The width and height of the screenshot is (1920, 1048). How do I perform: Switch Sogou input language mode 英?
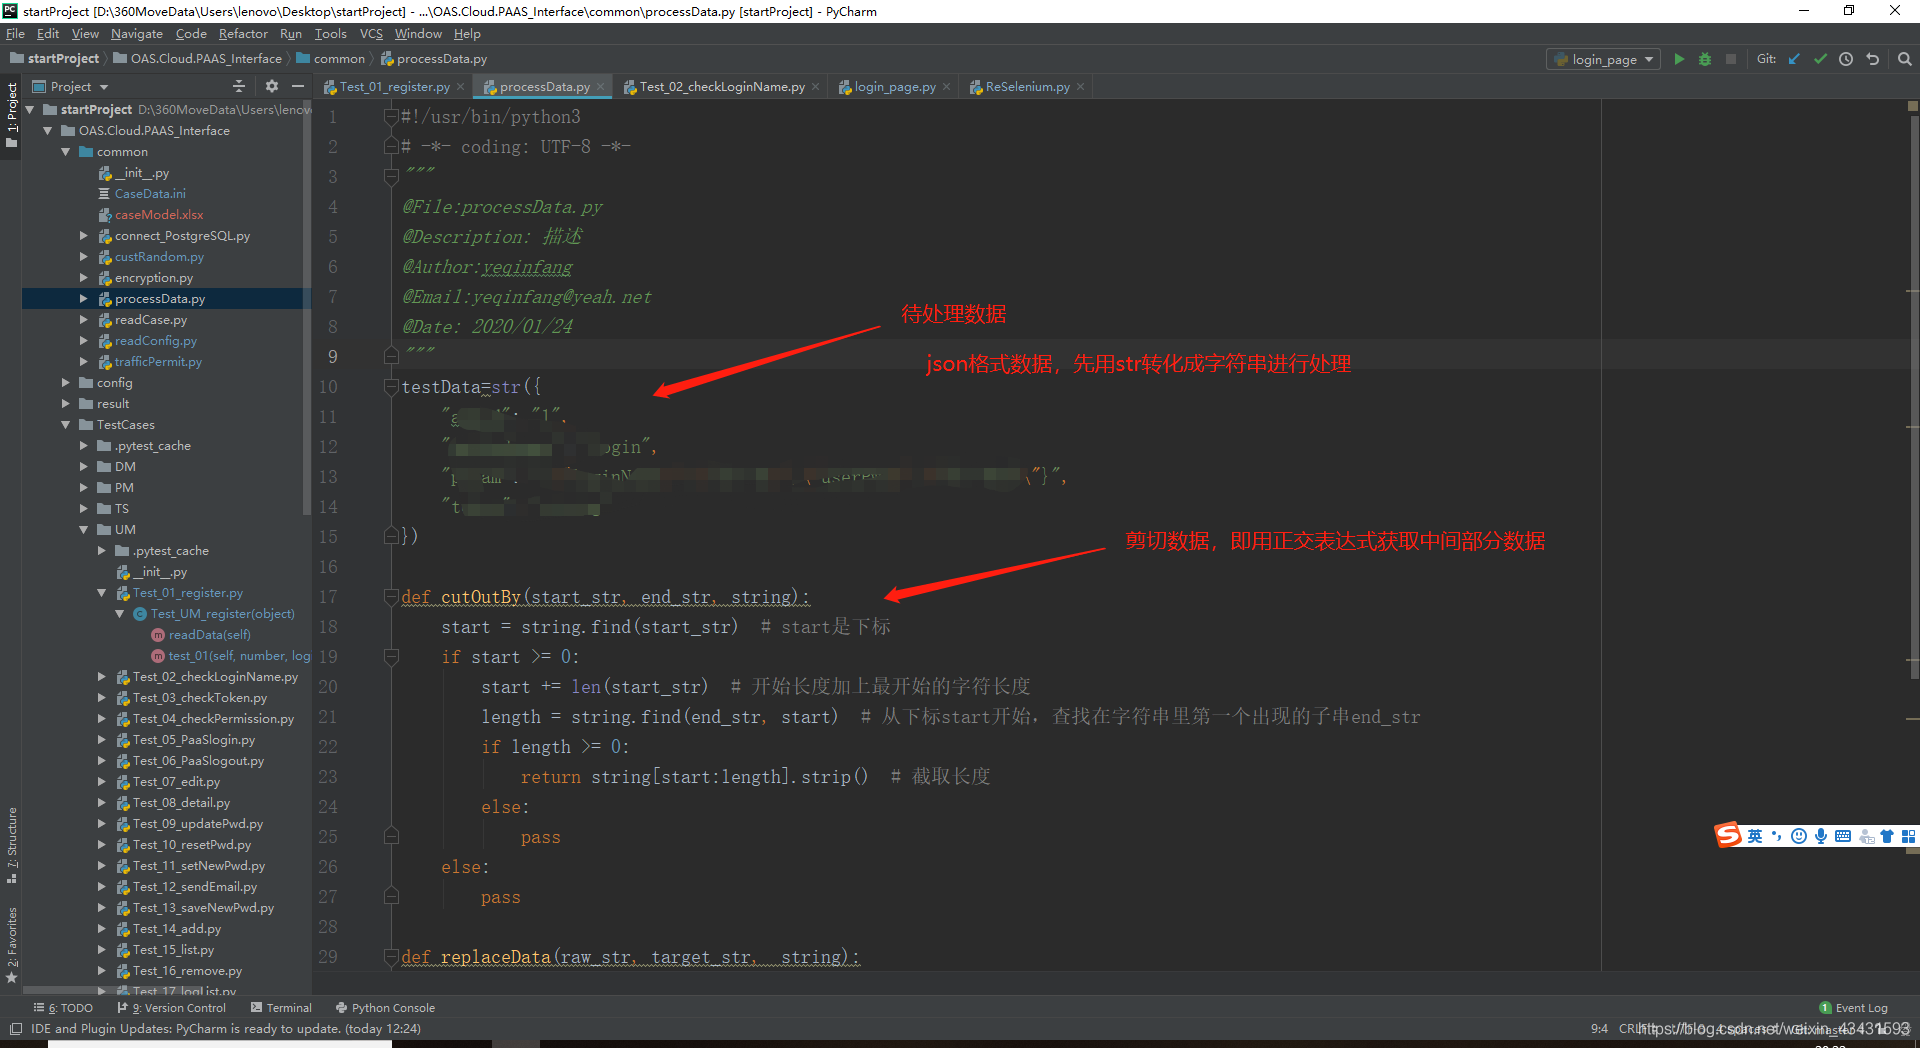click(x=1755, y=836)
